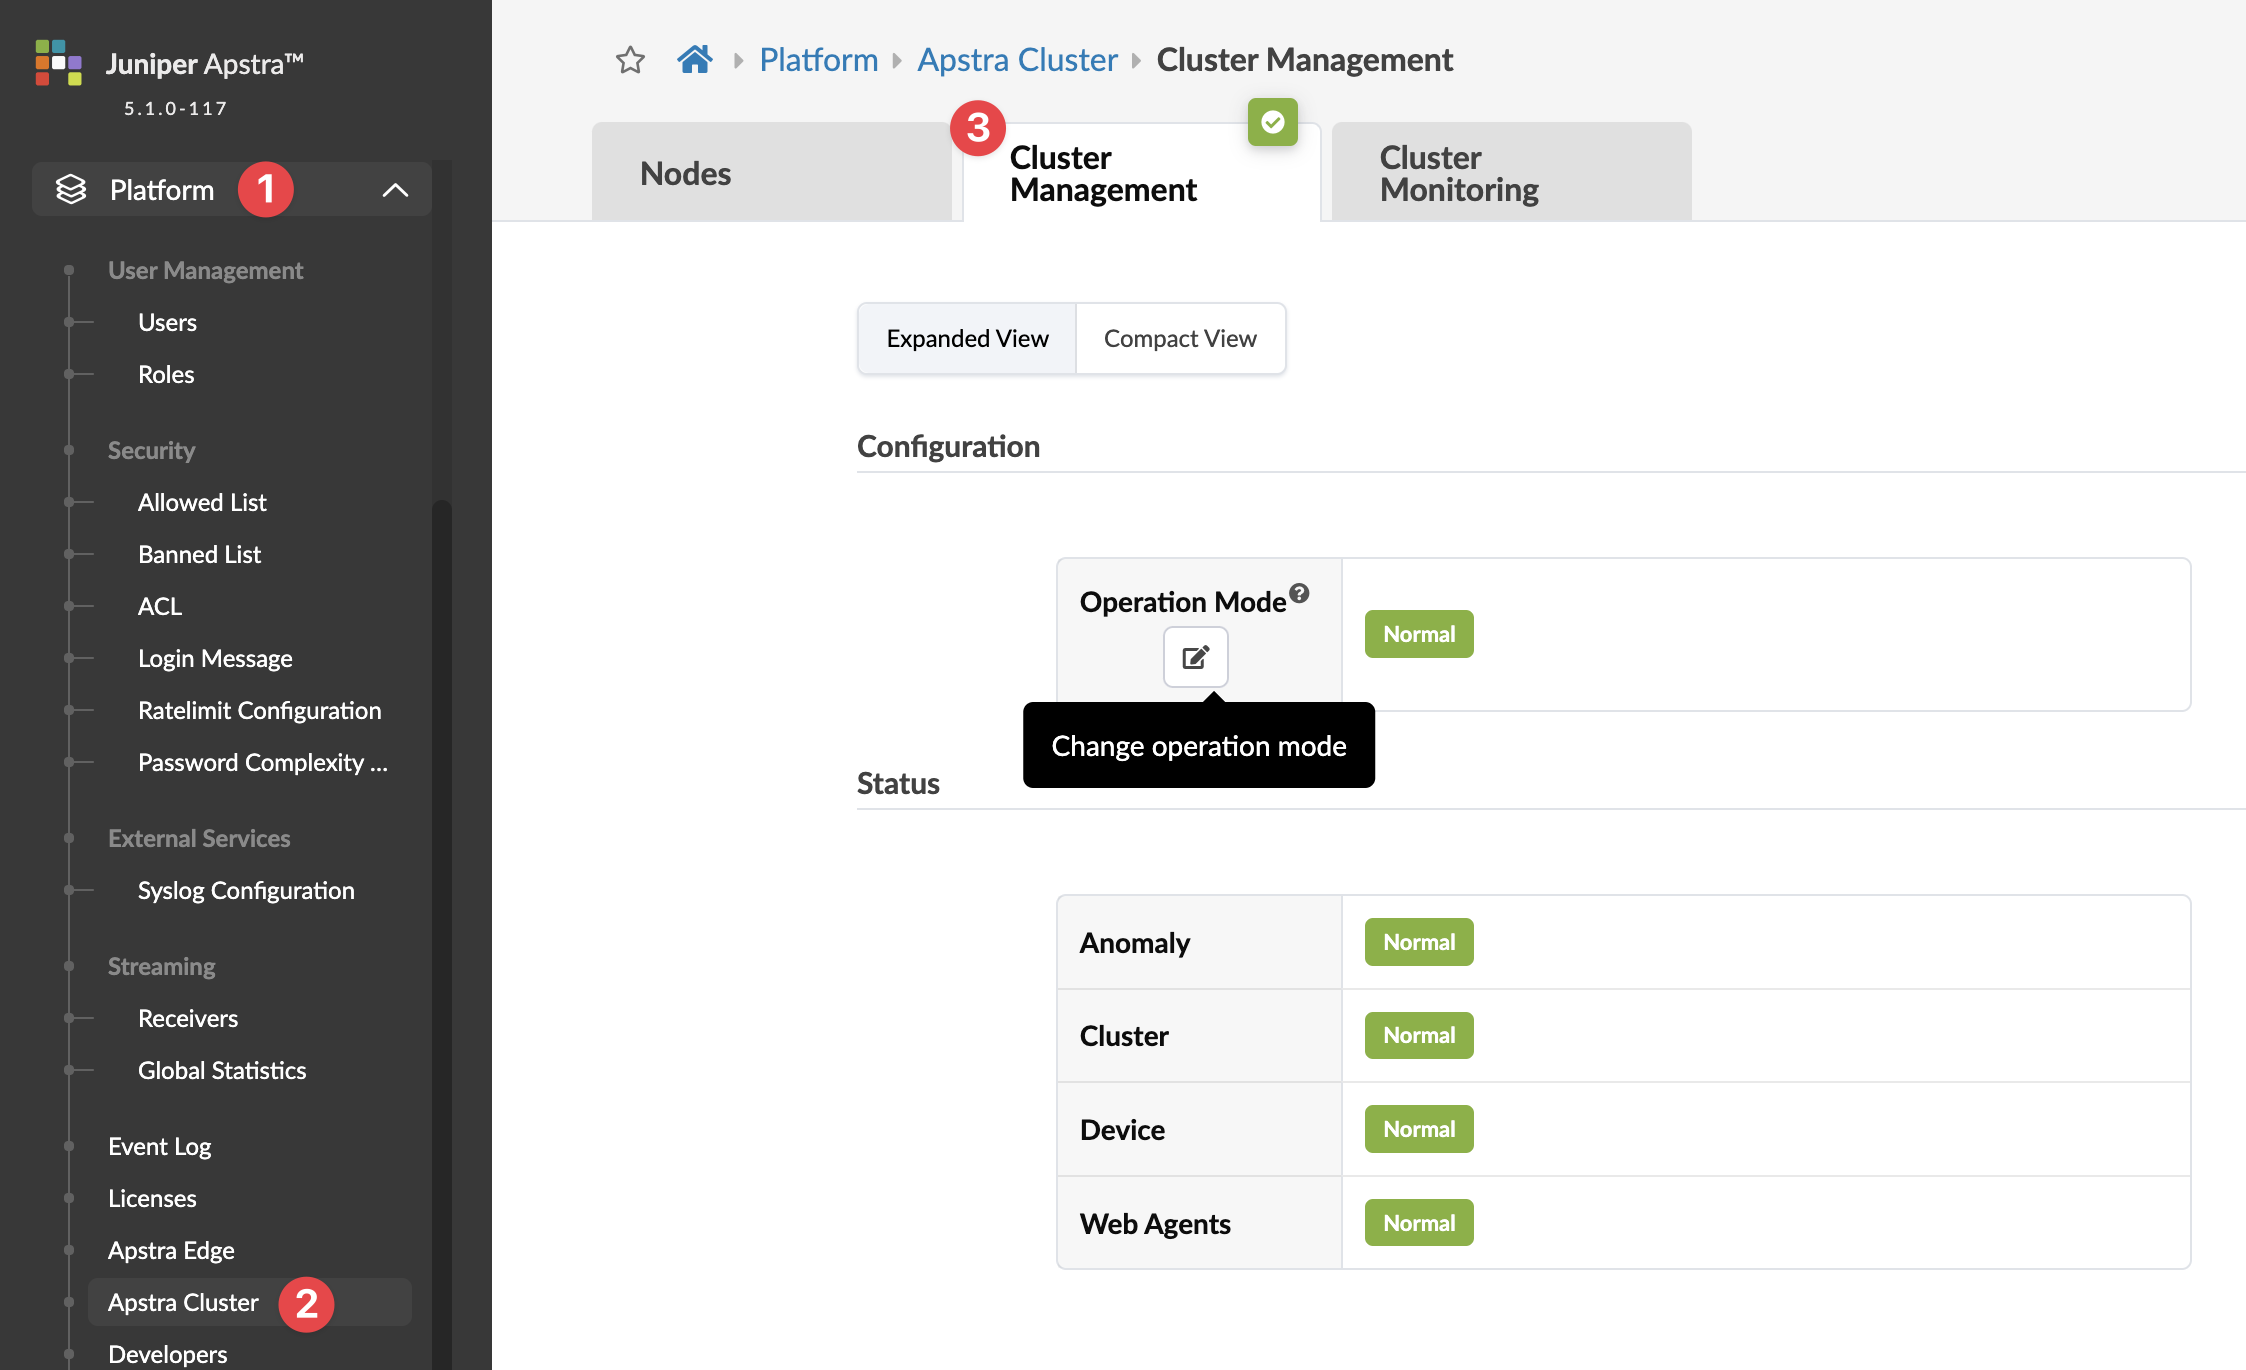This screenshot has width=2246, height=1370.
Task: Select Event Log in sidebar
Action: coord(159,1146)
